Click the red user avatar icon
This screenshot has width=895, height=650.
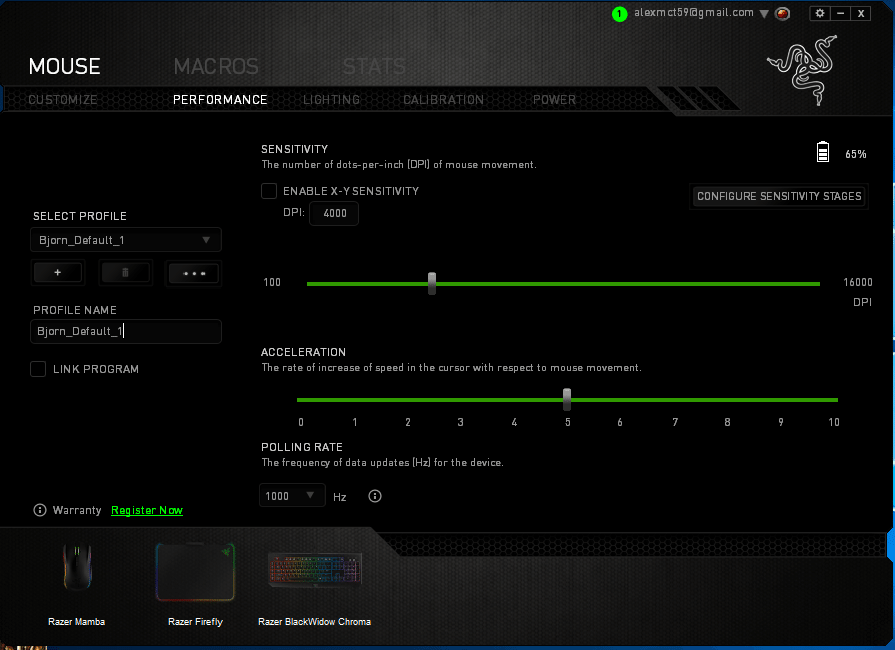[783, 14]
